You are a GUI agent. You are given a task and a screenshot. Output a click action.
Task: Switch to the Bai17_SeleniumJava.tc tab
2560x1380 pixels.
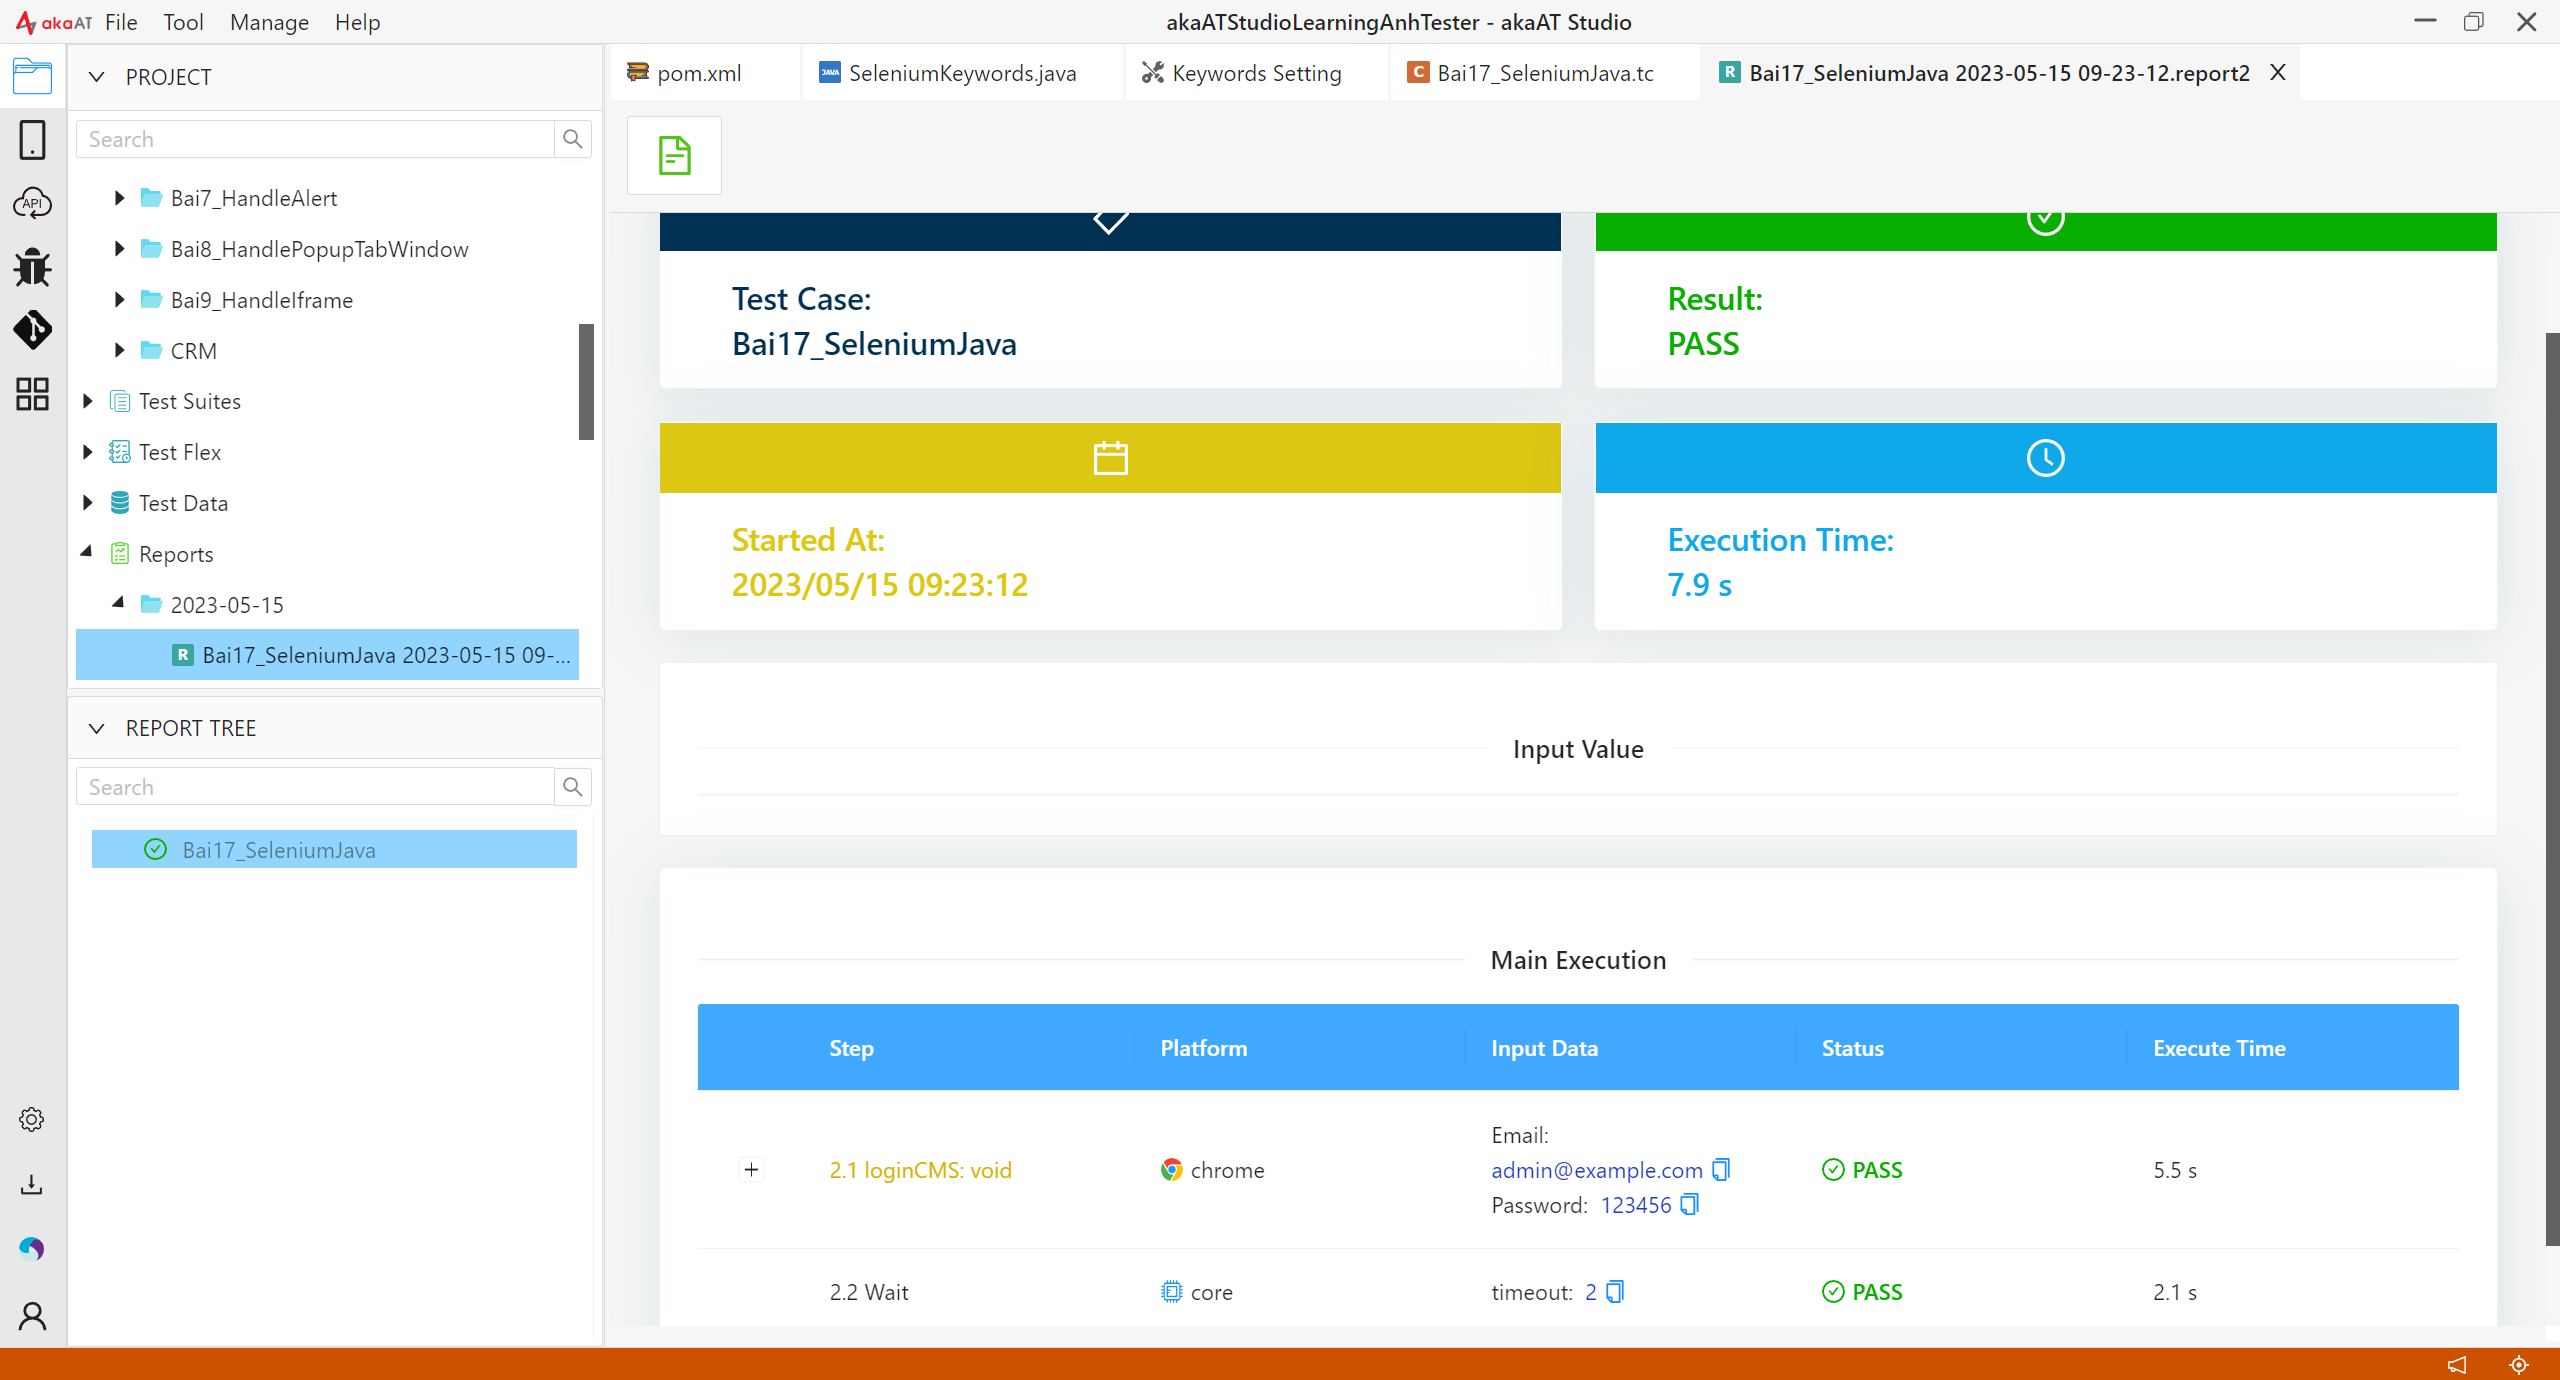click(1545, 73)
